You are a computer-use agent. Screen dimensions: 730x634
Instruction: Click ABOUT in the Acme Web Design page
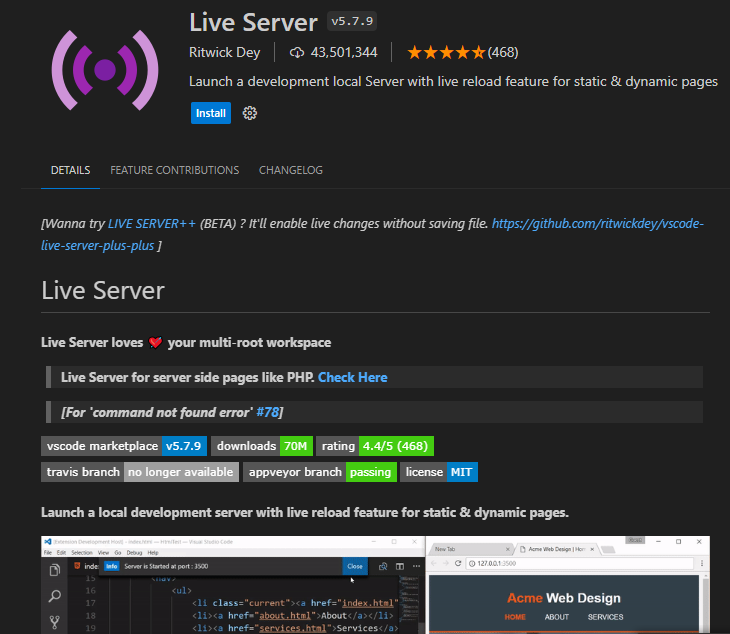[557, 617]
